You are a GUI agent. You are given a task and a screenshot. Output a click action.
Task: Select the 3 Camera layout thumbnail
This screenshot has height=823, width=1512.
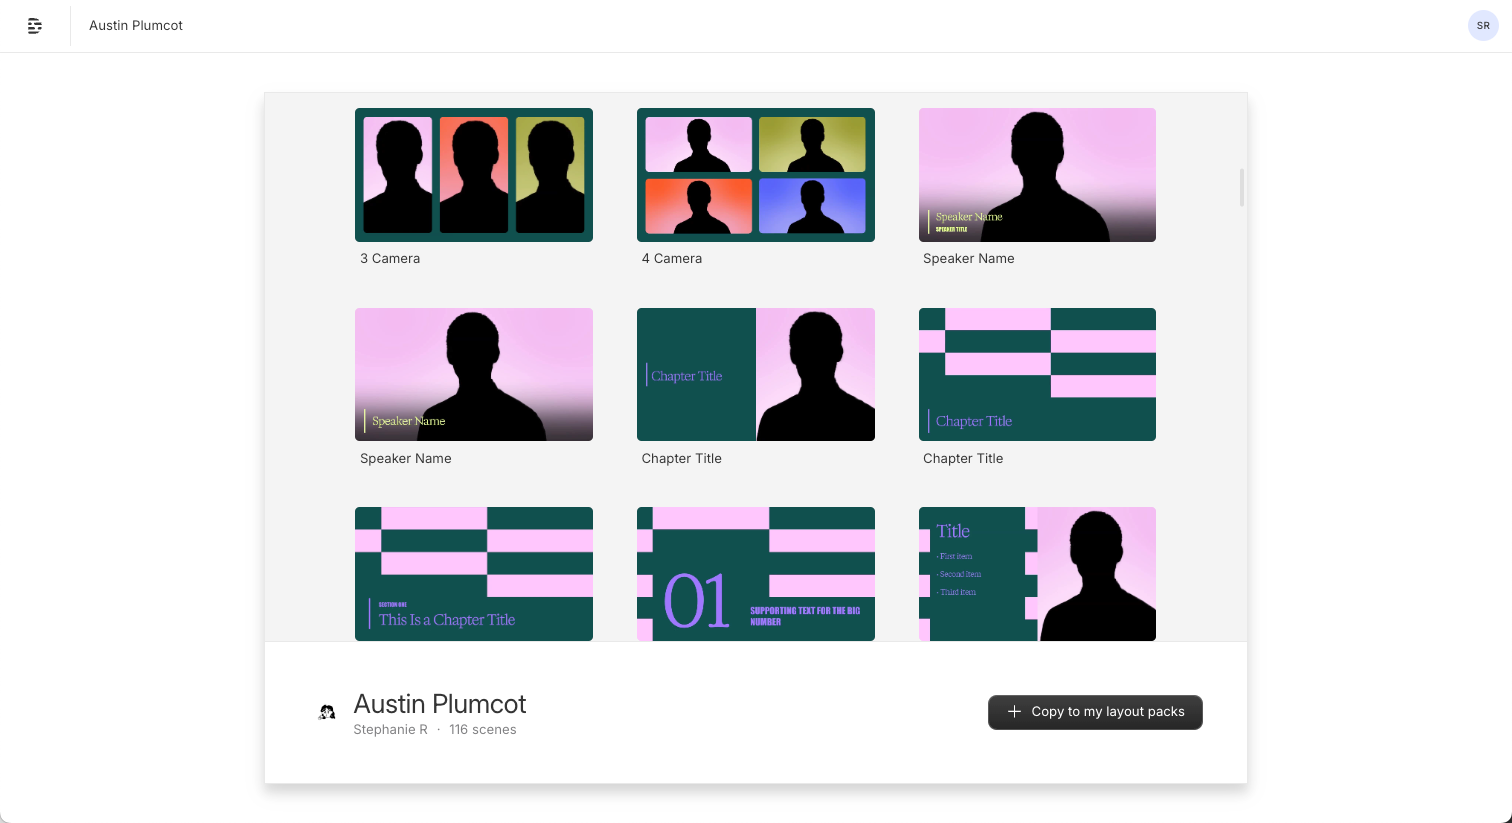click(x=473, y=175)
